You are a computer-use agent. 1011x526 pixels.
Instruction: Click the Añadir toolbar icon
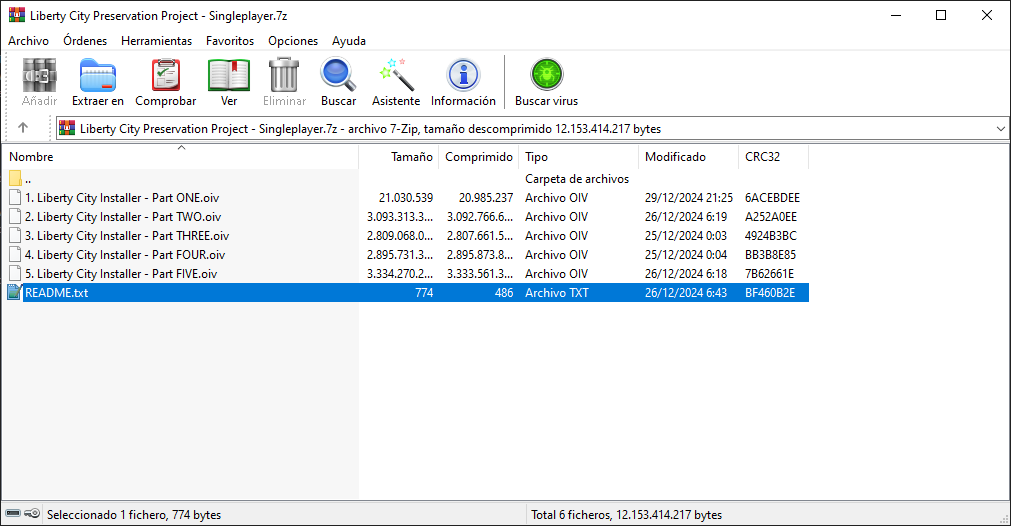(x=39, y=75)
